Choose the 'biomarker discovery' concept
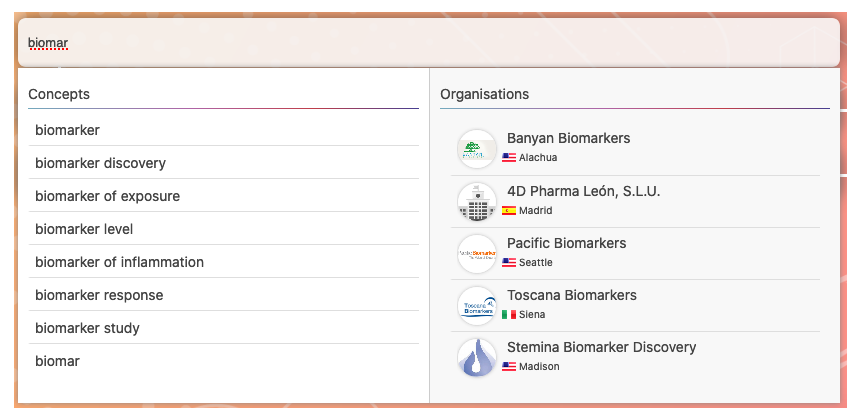Screen dimensions: 867x418 pyautogui.click(x=100, y=163)
